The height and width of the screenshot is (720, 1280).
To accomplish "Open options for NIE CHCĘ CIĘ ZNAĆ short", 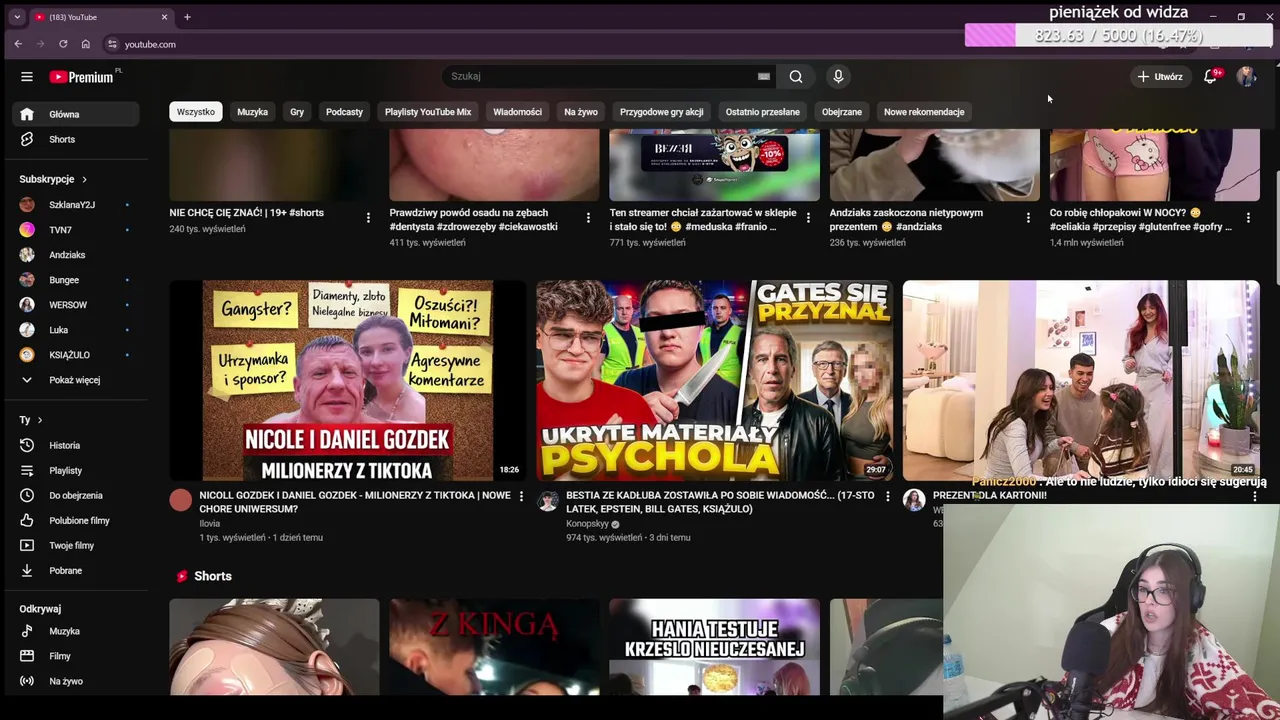I will [368, 217].
